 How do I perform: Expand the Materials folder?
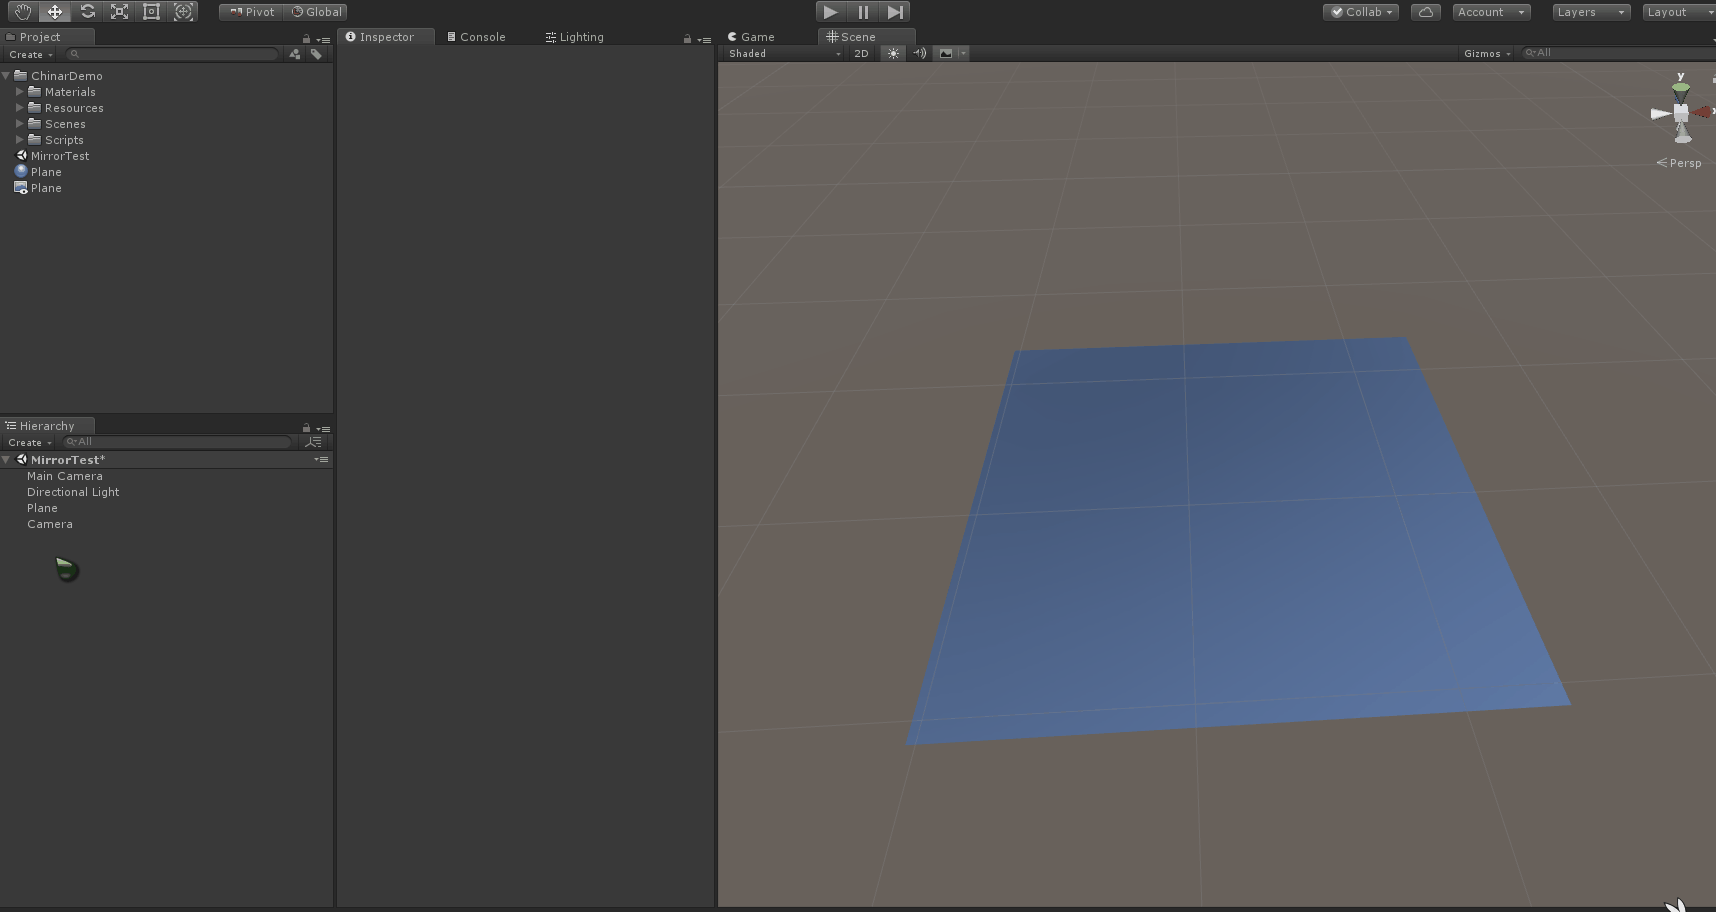pos(19,92)
